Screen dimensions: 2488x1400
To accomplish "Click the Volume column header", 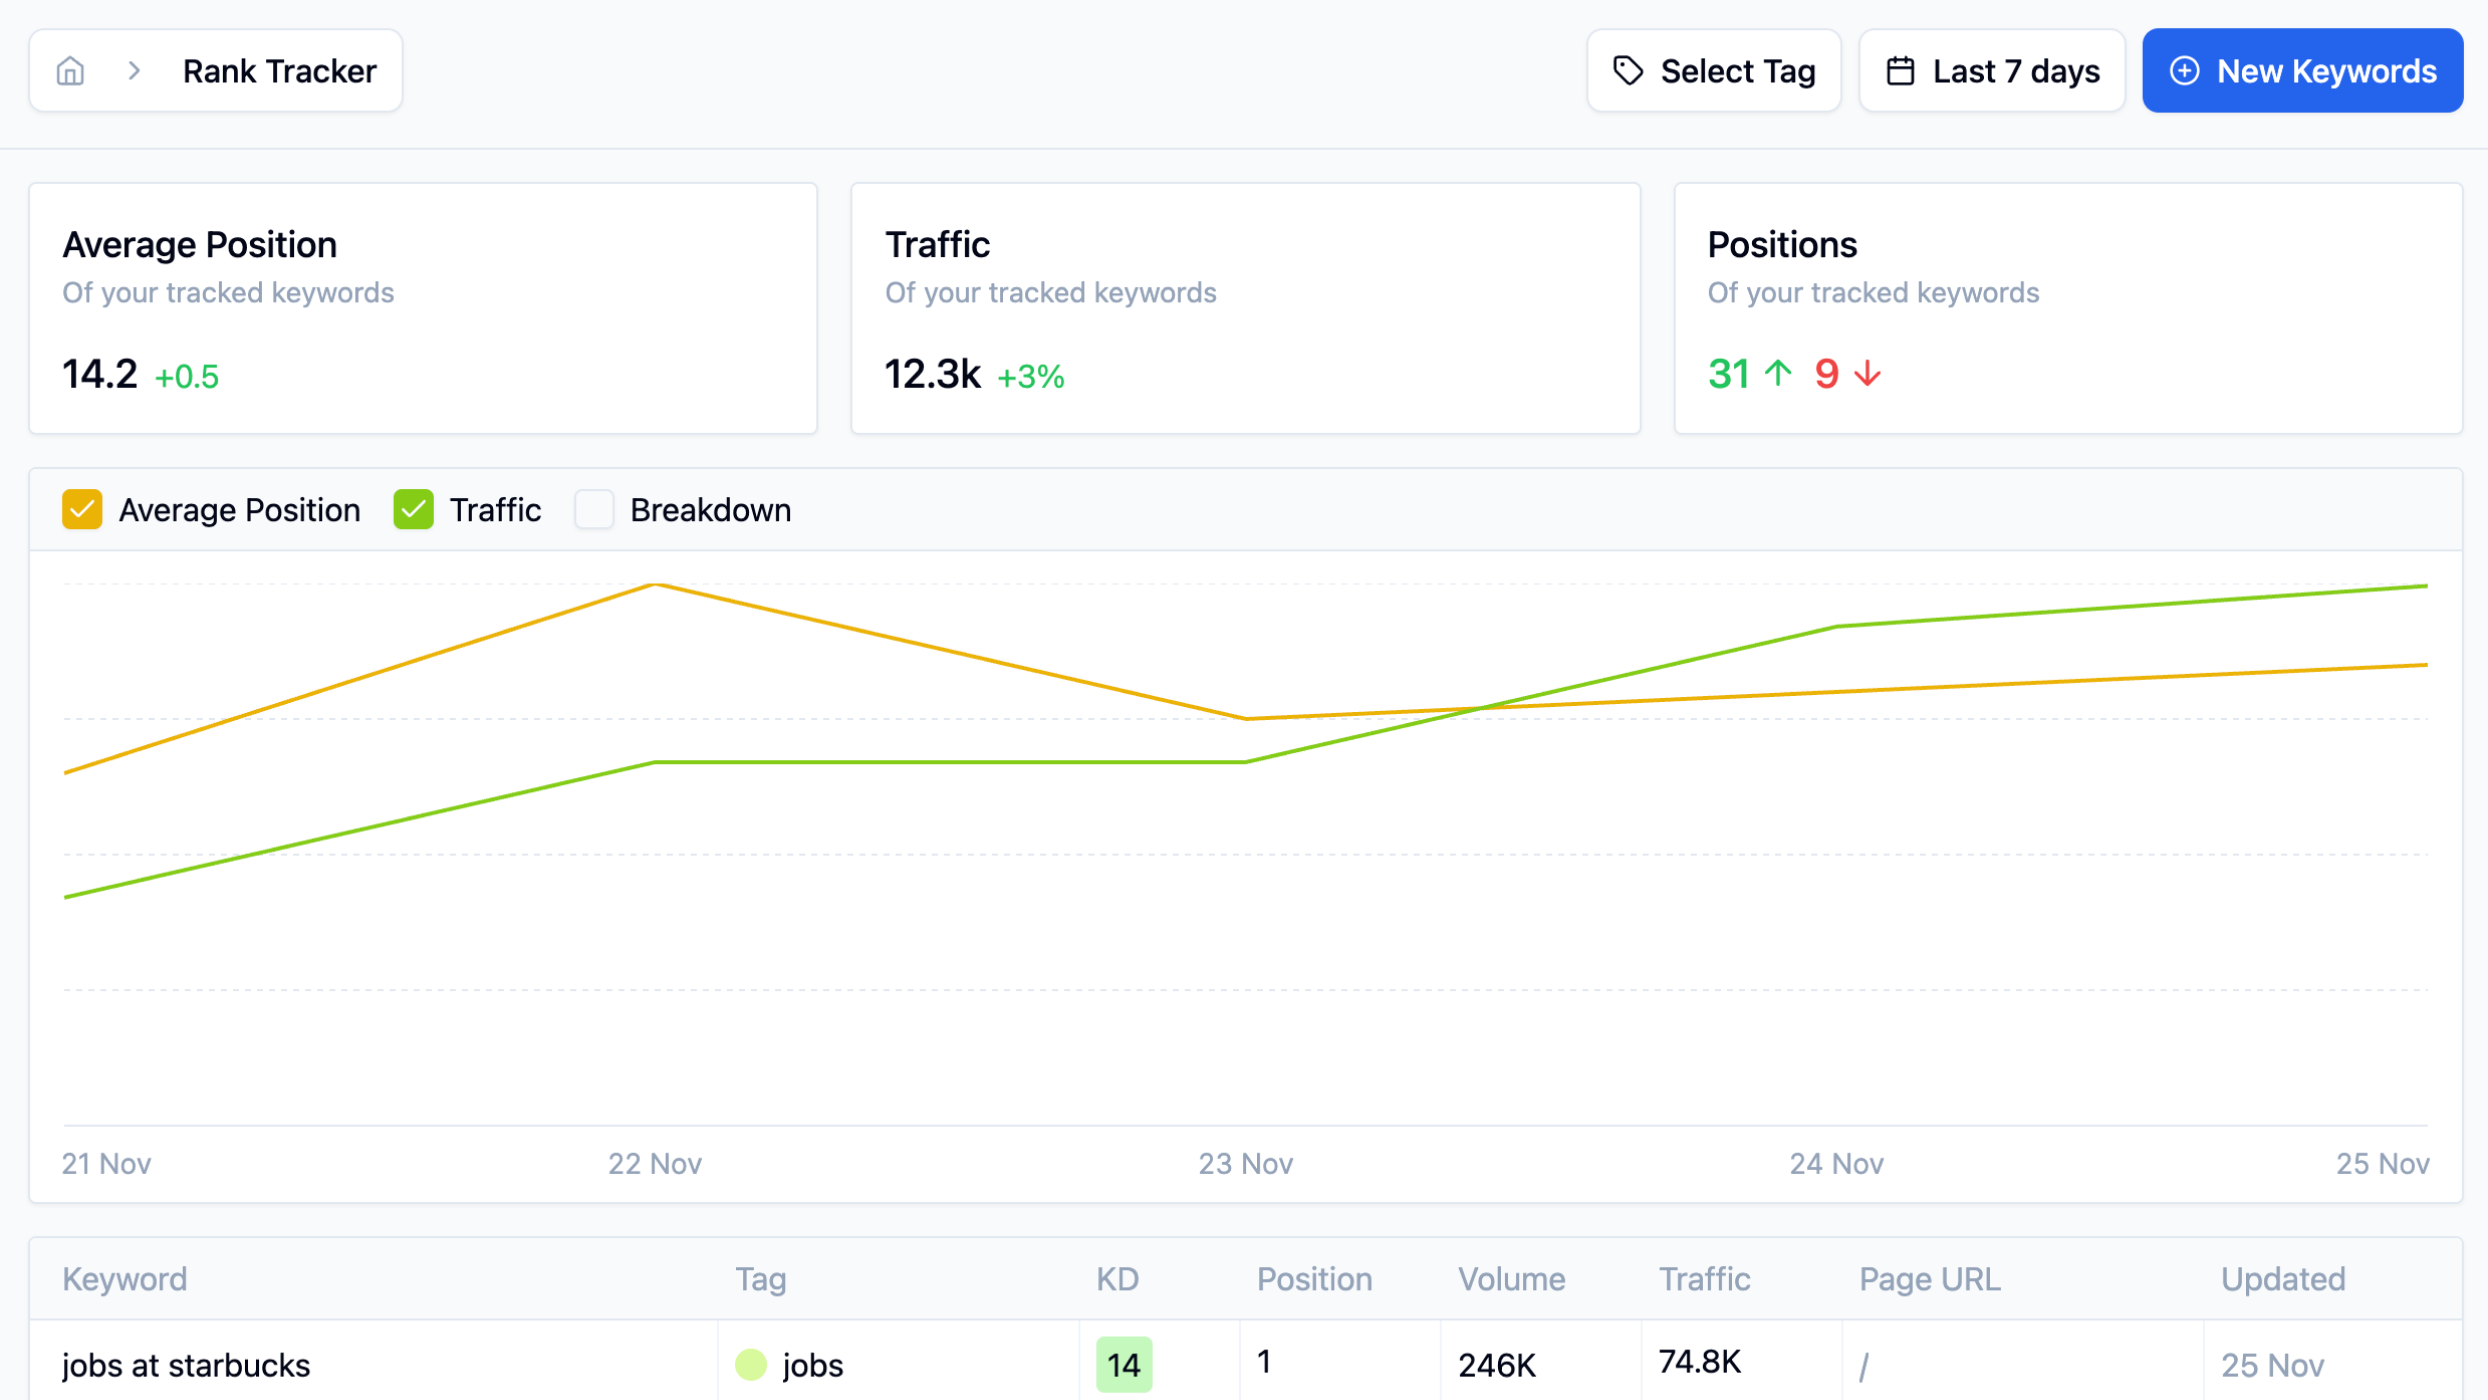I will [x=1511, y=1279].
